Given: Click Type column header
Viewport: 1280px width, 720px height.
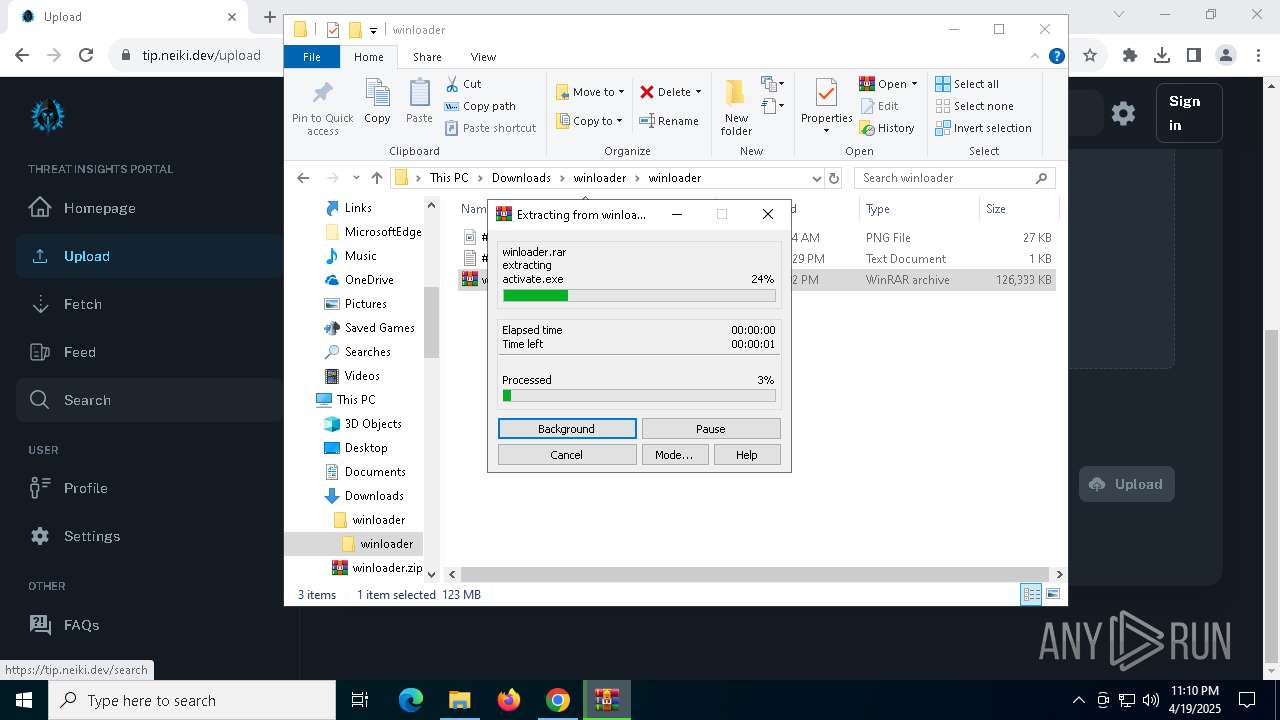Looking at the screenshot, I should 918,209.
